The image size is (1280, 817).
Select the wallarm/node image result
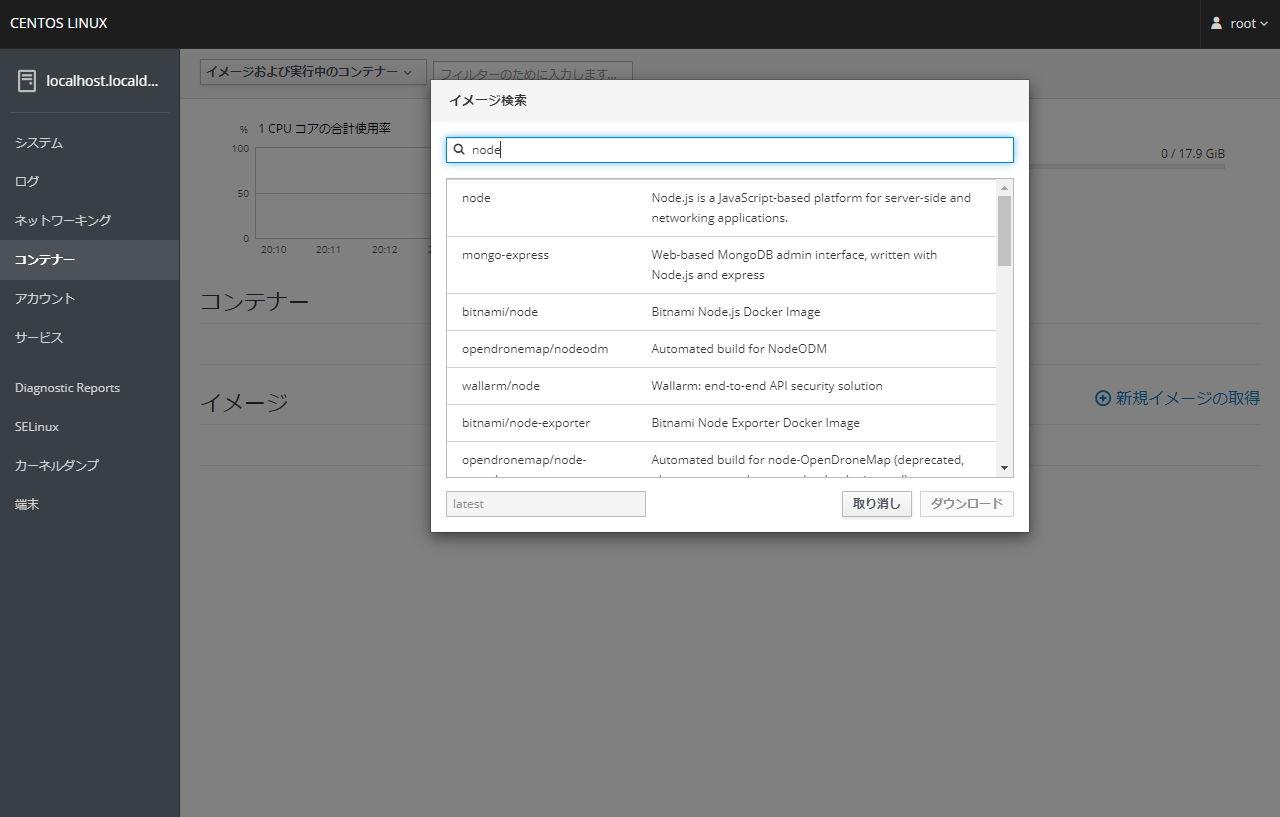coord(722,386)
